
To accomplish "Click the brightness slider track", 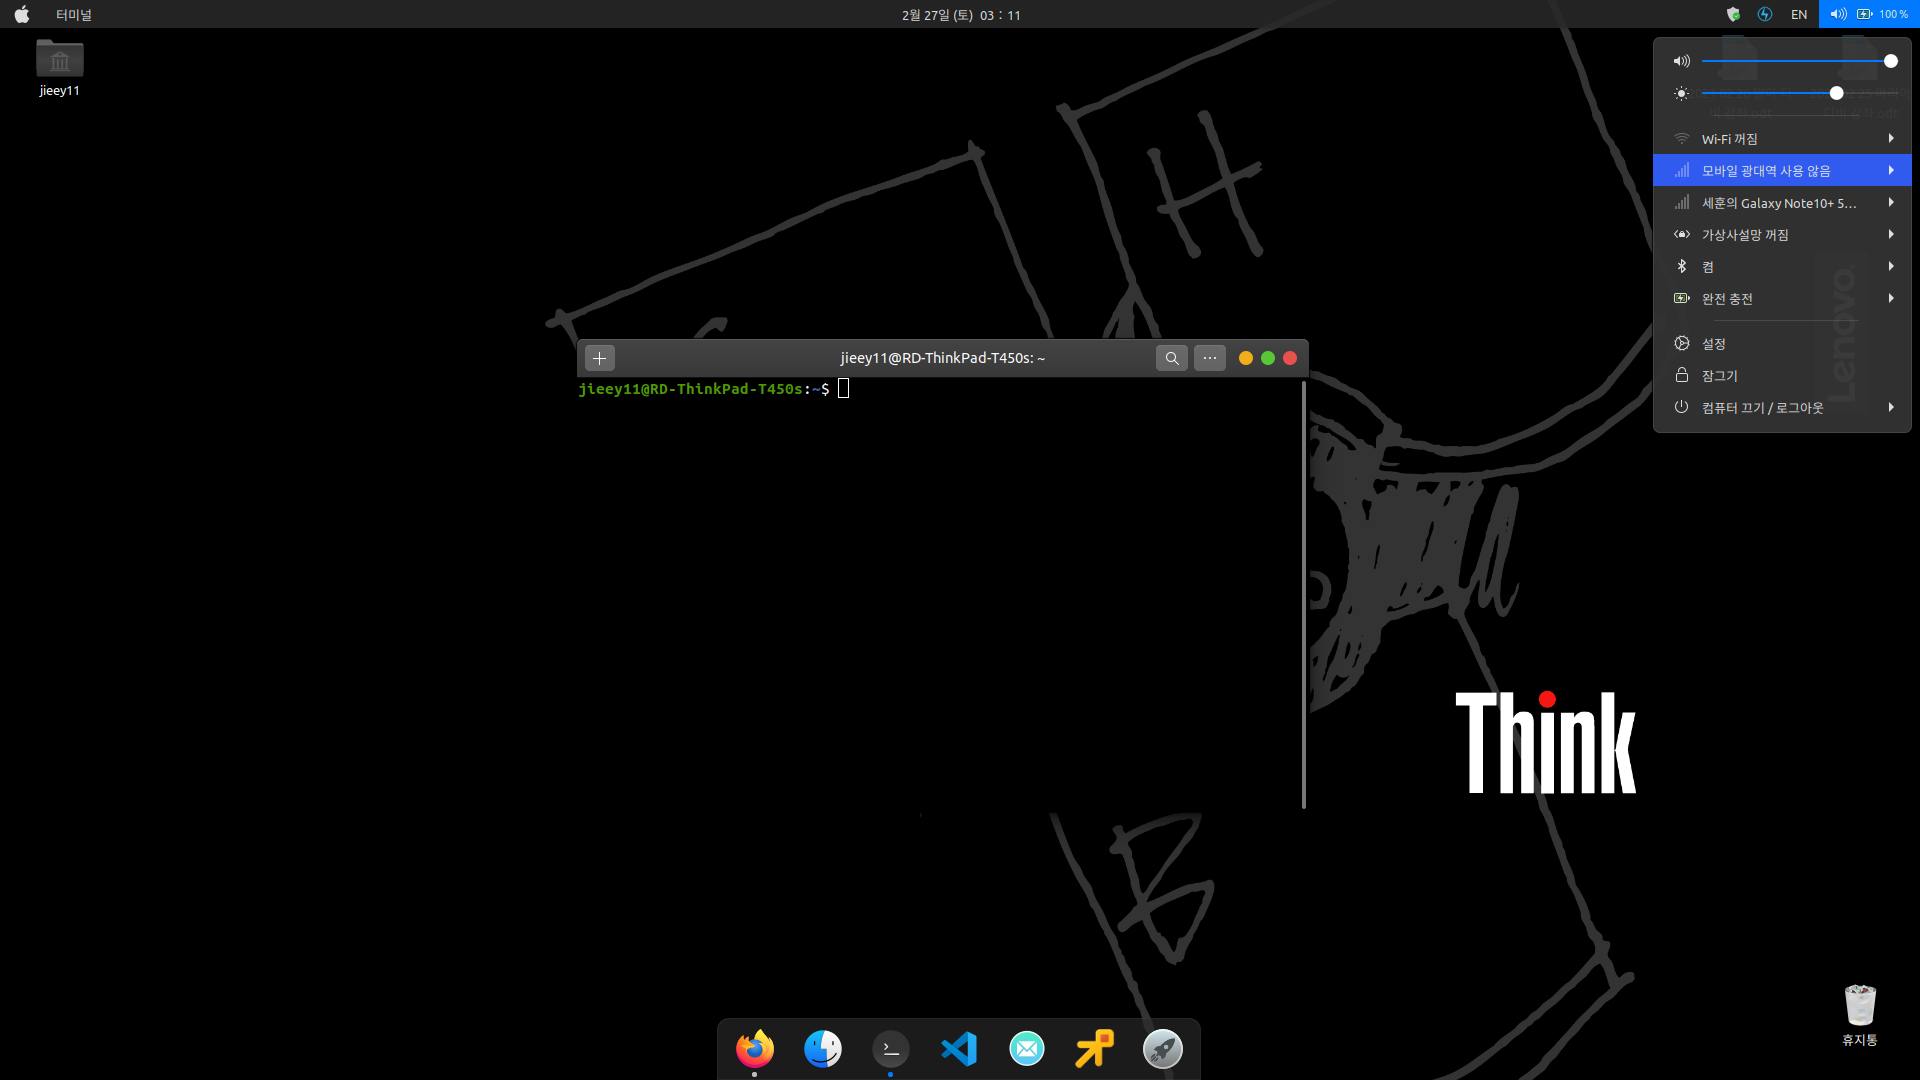I will click(x=1770, y=93).
